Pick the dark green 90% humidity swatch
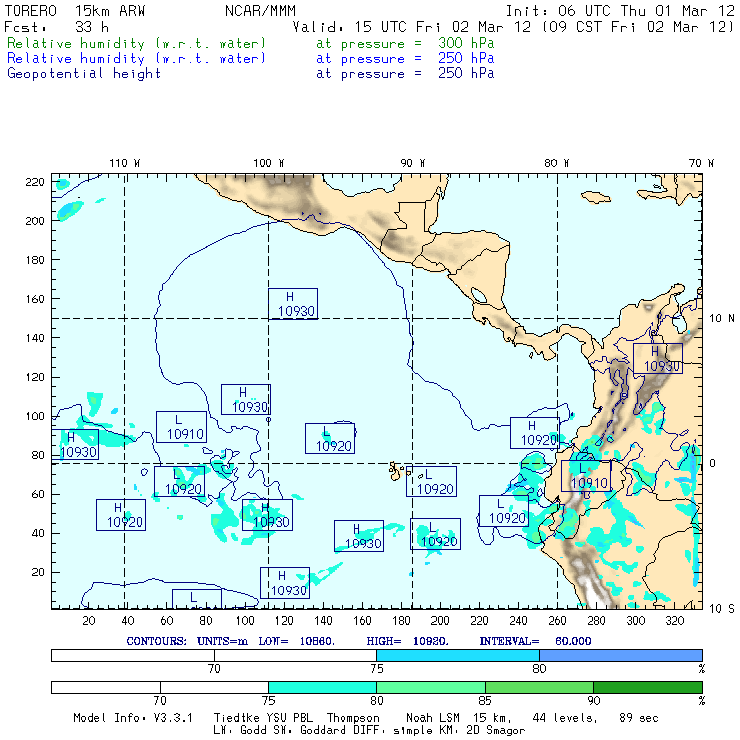This screenshot has height=740, width=740. tap(647, 688)
